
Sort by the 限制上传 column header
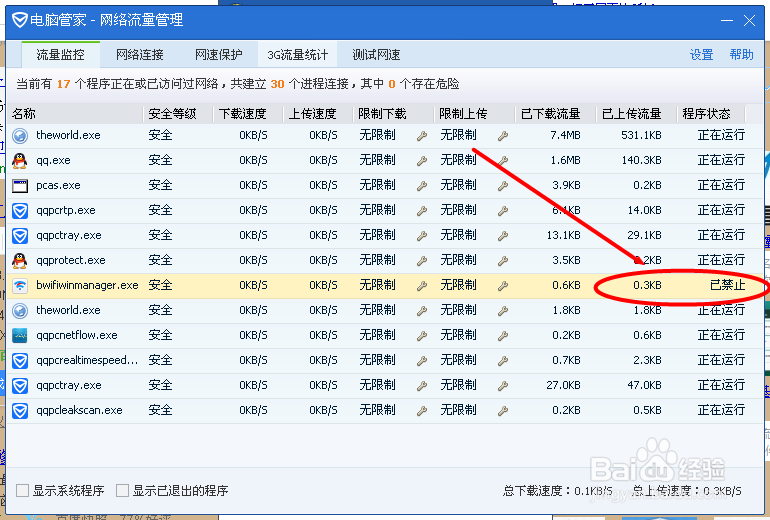474,114
